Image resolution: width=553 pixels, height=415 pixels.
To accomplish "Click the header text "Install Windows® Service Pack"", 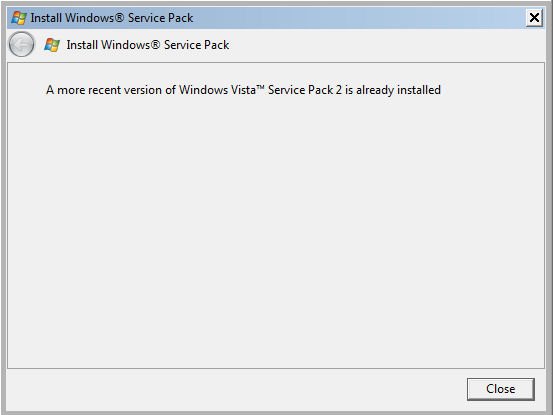I will click(148, 45).
